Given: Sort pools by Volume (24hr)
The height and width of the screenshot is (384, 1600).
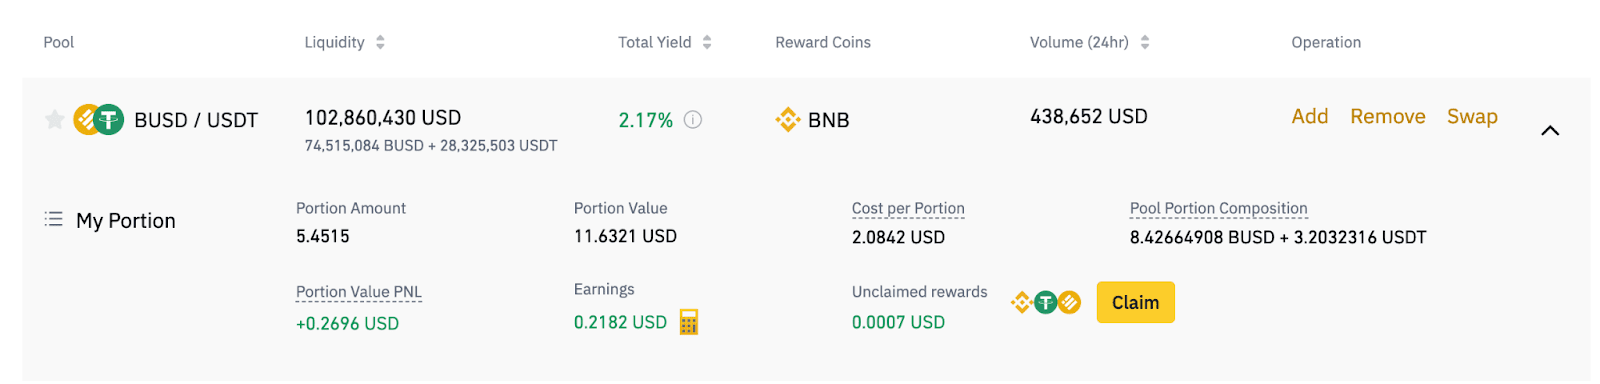Looking at the screenshot, I should (1145, 42).
